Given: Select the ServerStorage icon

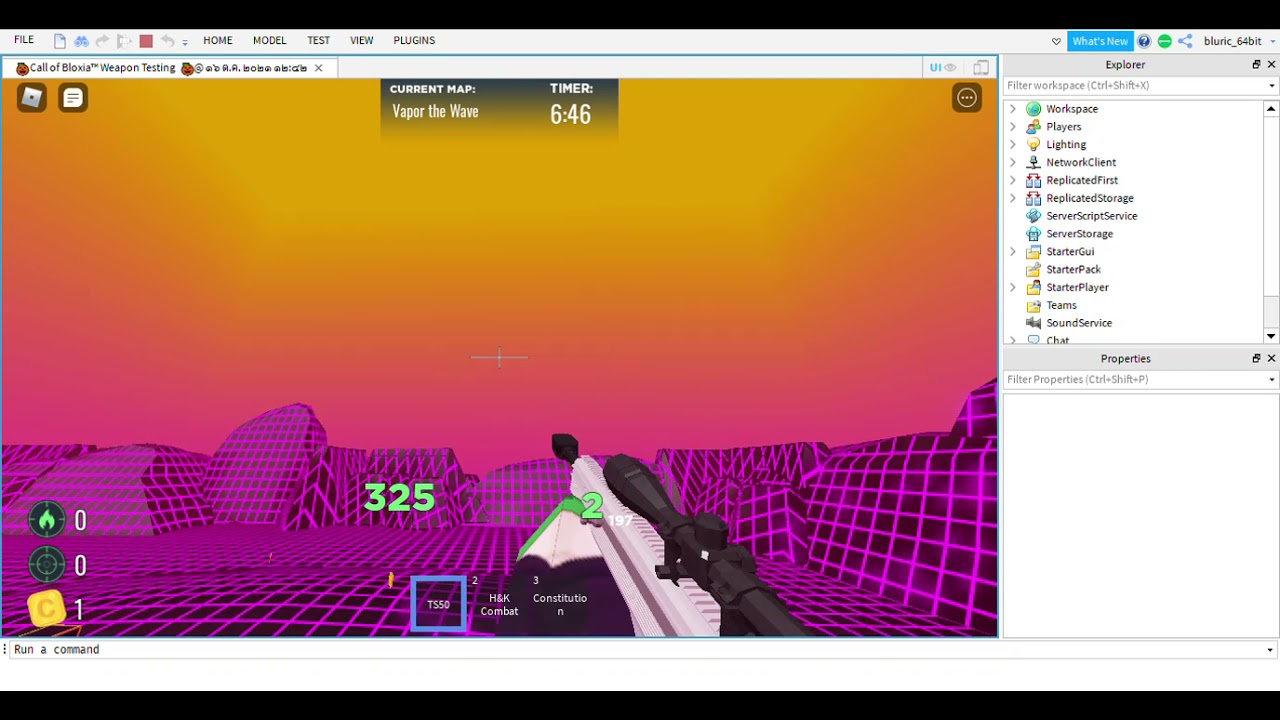Looking at the screenshot, I should [1034, 234].
